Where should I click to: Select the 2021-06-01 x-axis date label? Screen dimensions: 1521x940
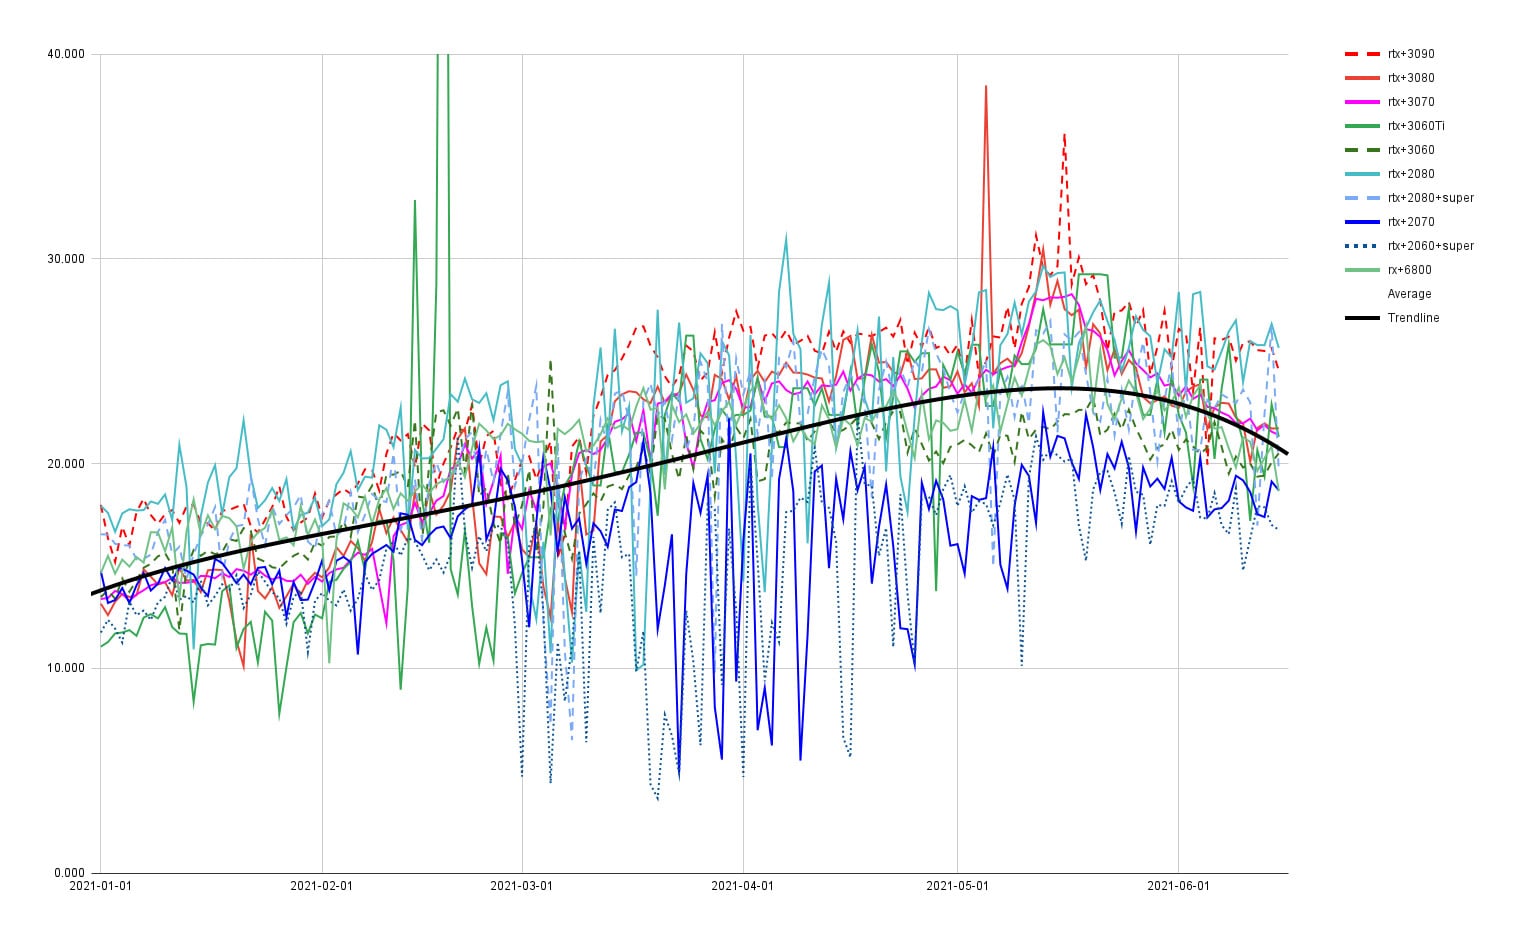[1178, 886]
